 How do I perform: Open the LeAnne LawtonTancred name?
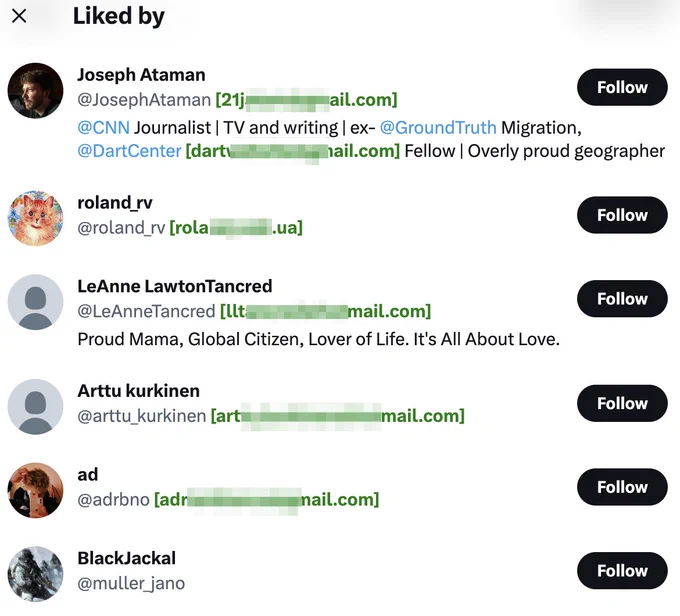click(175, 286)
